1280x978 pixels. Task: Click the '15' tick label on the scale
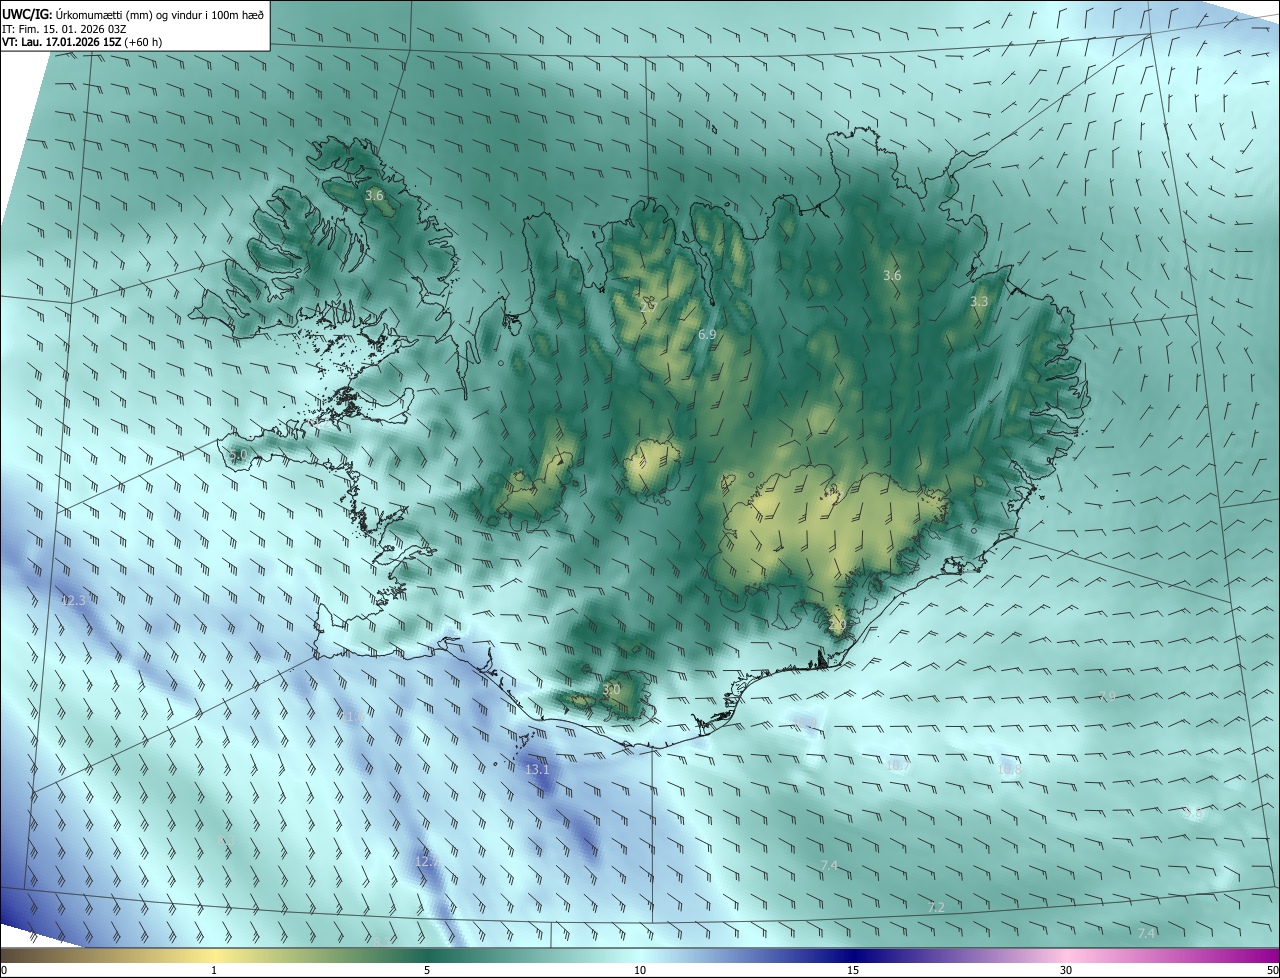pos(853,970)
